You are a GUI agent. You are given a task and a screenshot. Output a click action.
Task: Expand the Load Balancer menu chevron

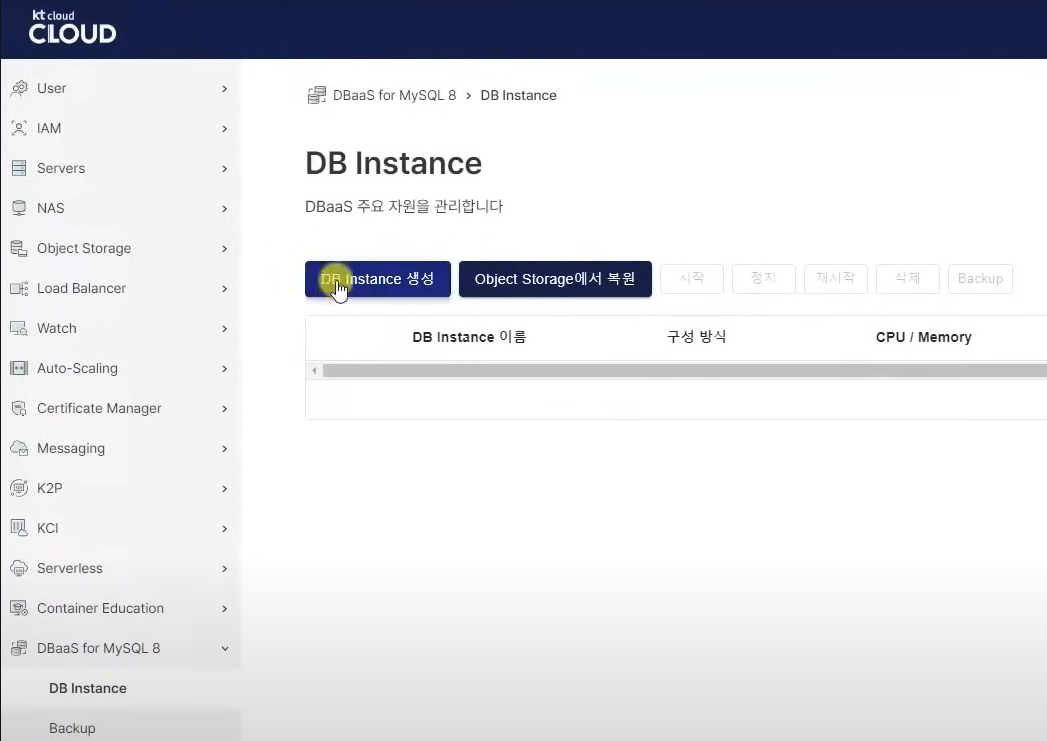click(224, 289)
